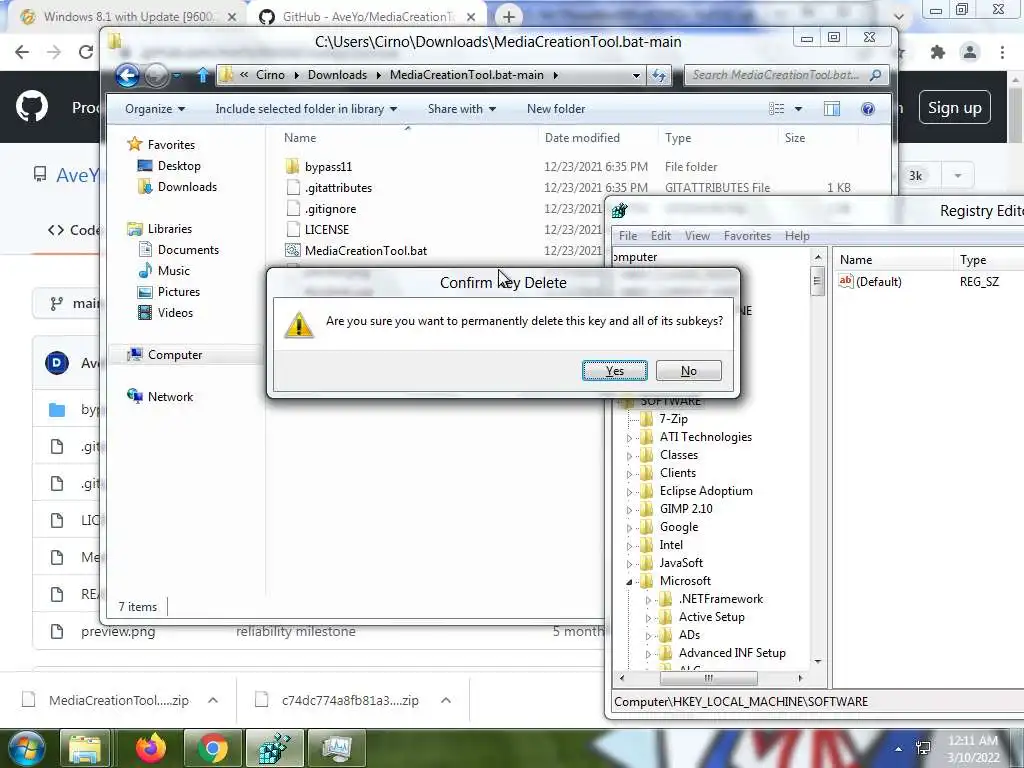Click the Explorer refresh address button

660,76
